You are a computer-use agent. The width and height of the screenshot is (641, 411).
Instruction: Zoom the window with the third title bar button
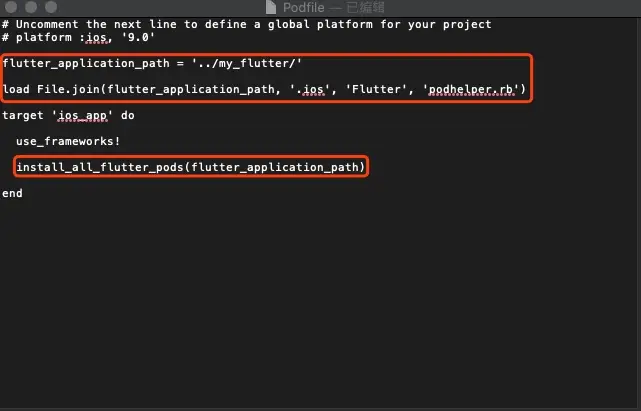pyautogui.click(x=51, y=7)
